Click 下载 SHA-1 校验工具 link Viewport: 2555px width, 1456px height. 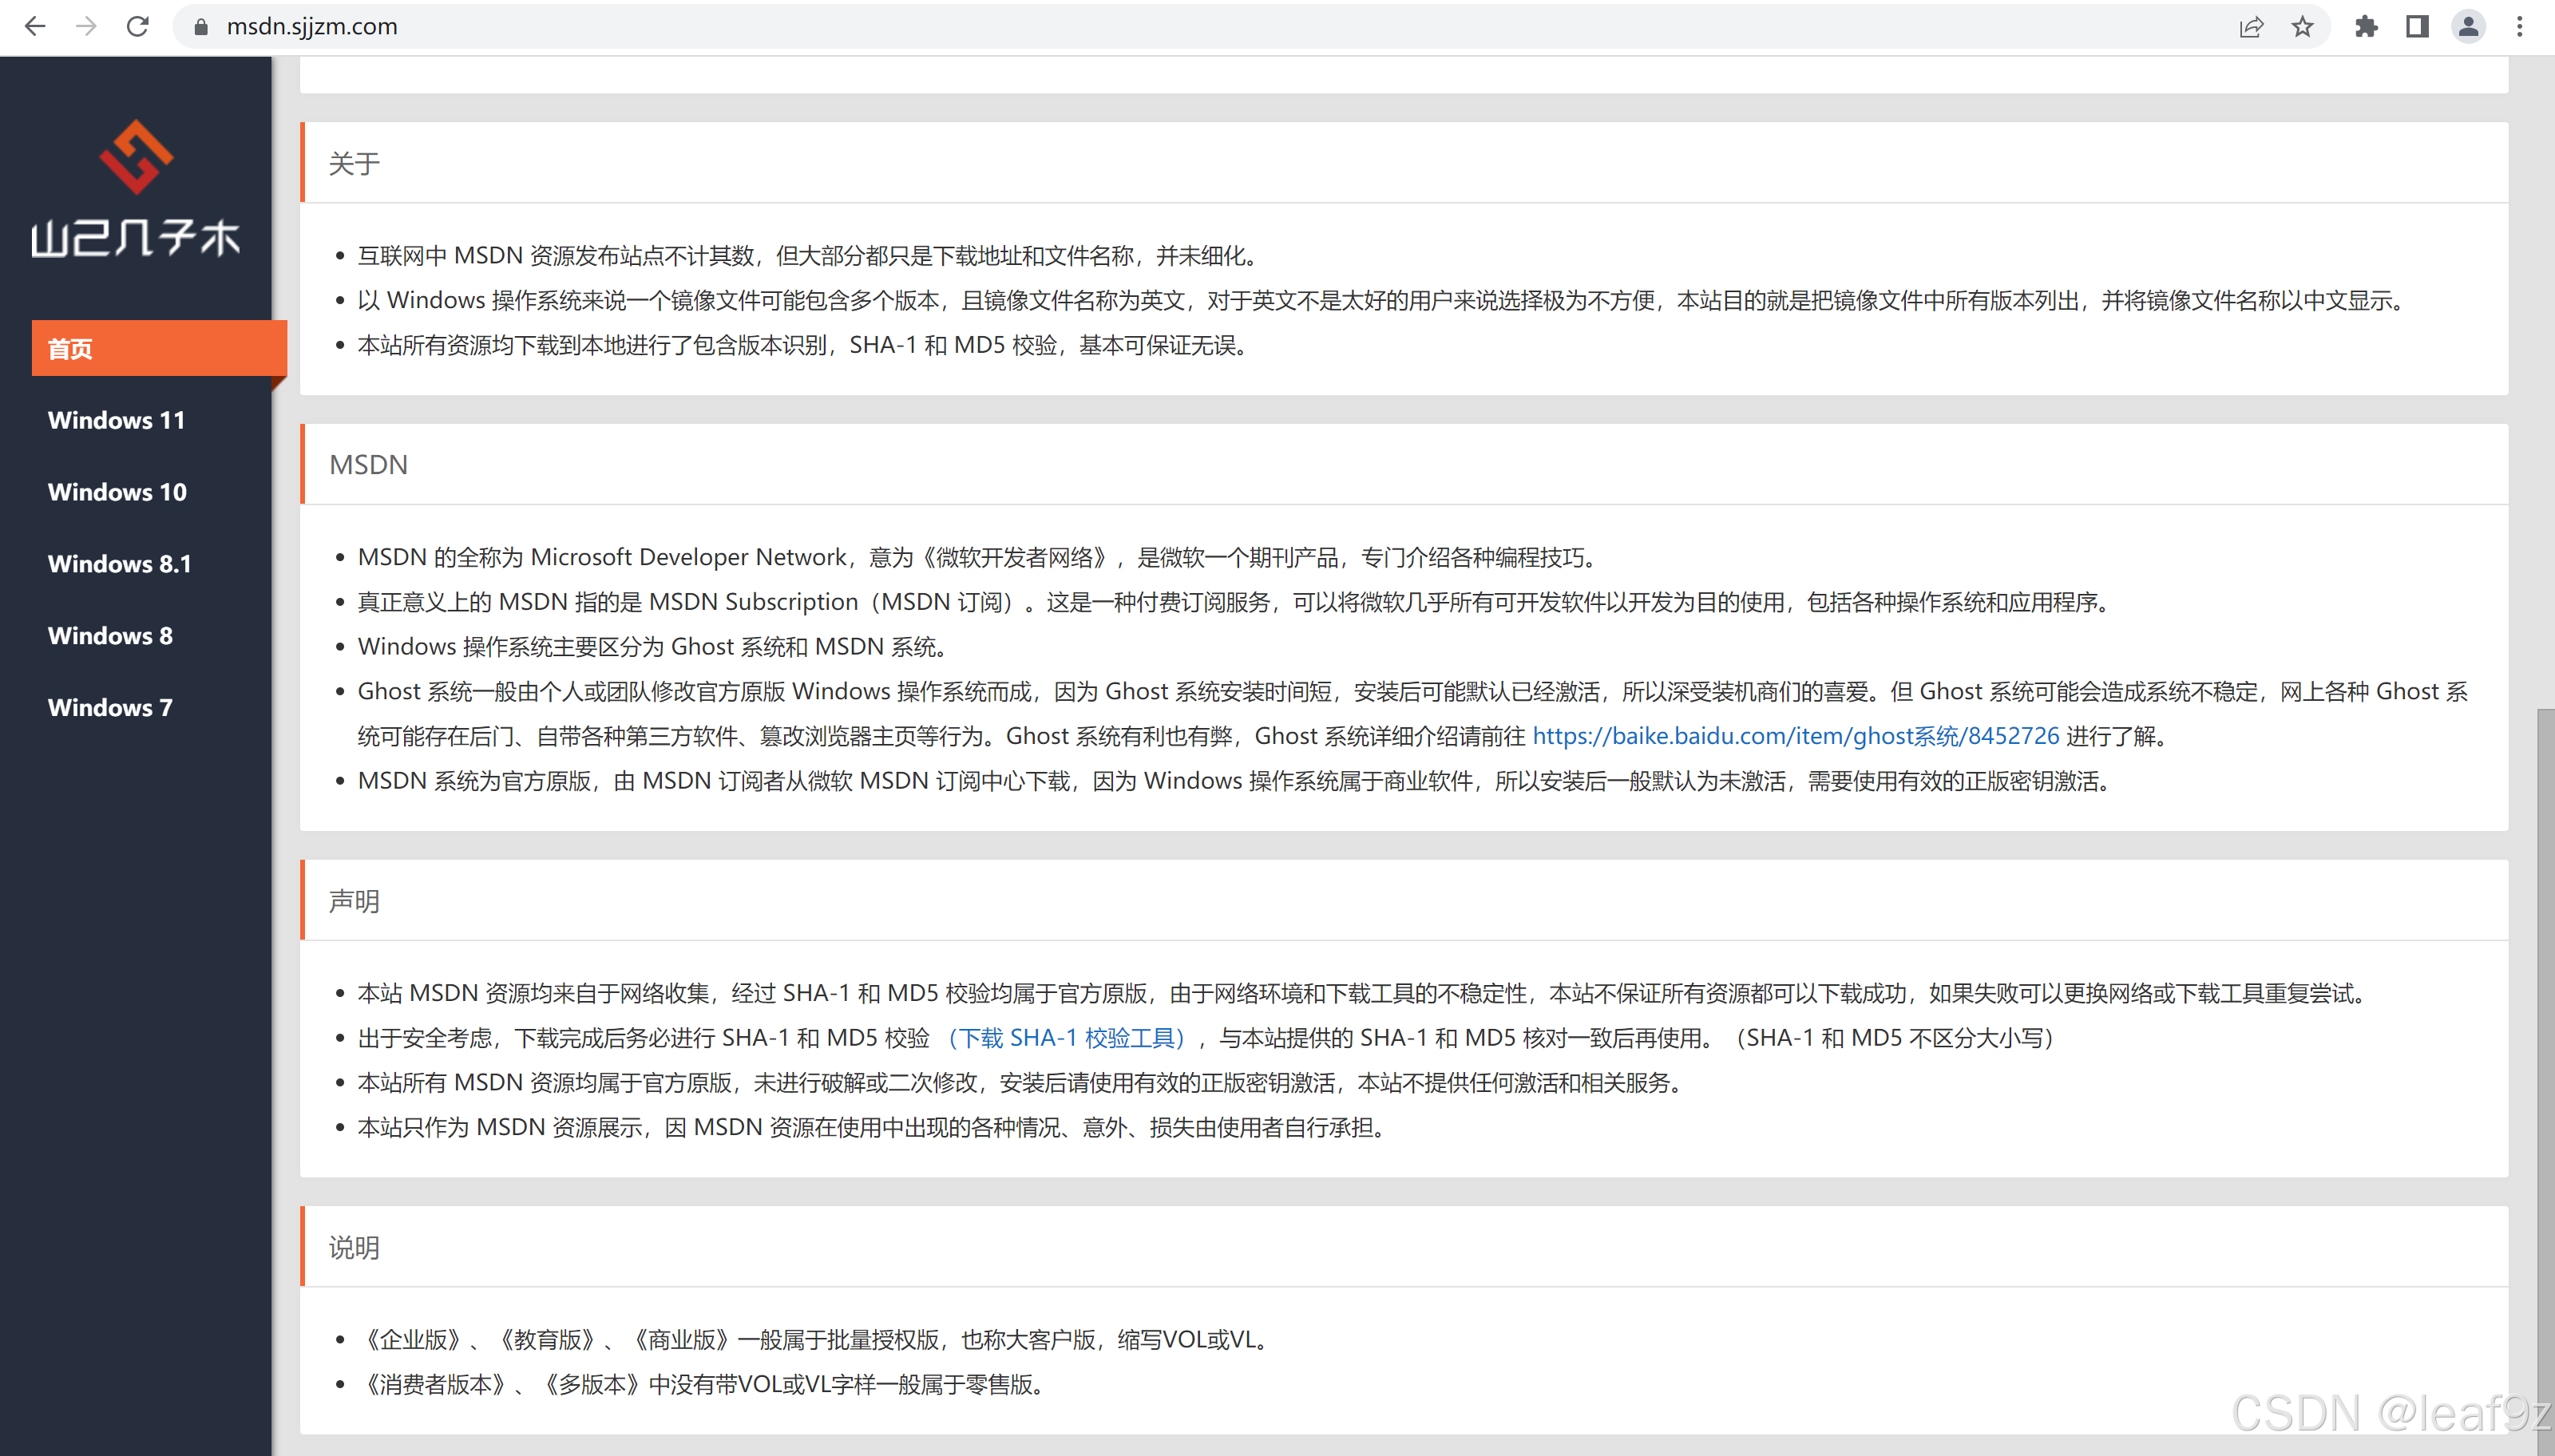coord(1066,1038)
